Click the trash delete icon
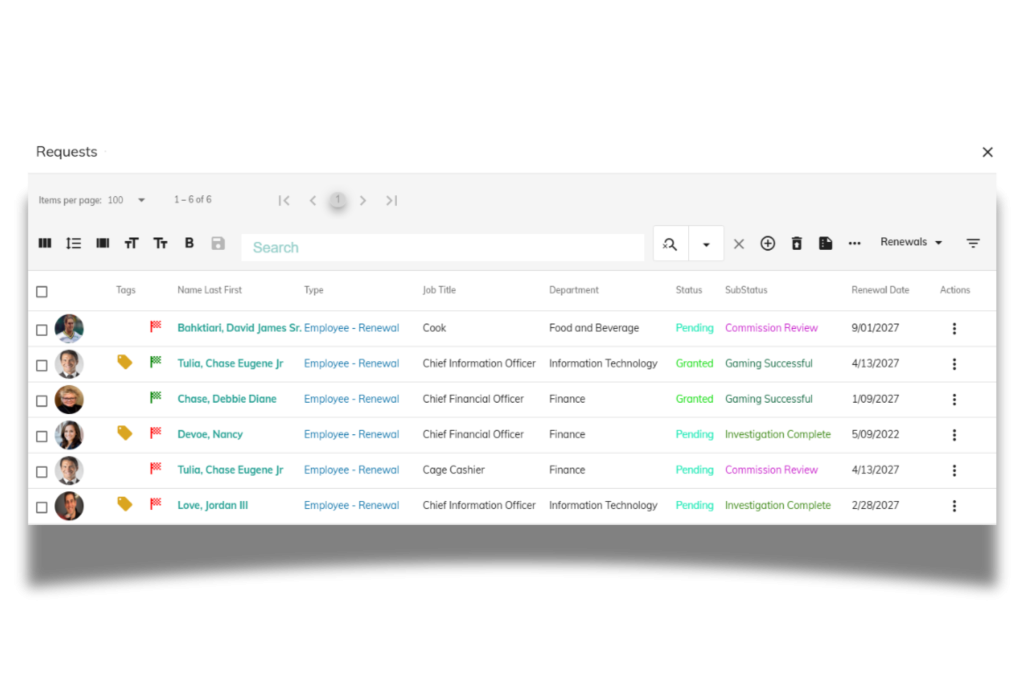The width and height of the screenshot is (1024, 683). click(796, 243)
